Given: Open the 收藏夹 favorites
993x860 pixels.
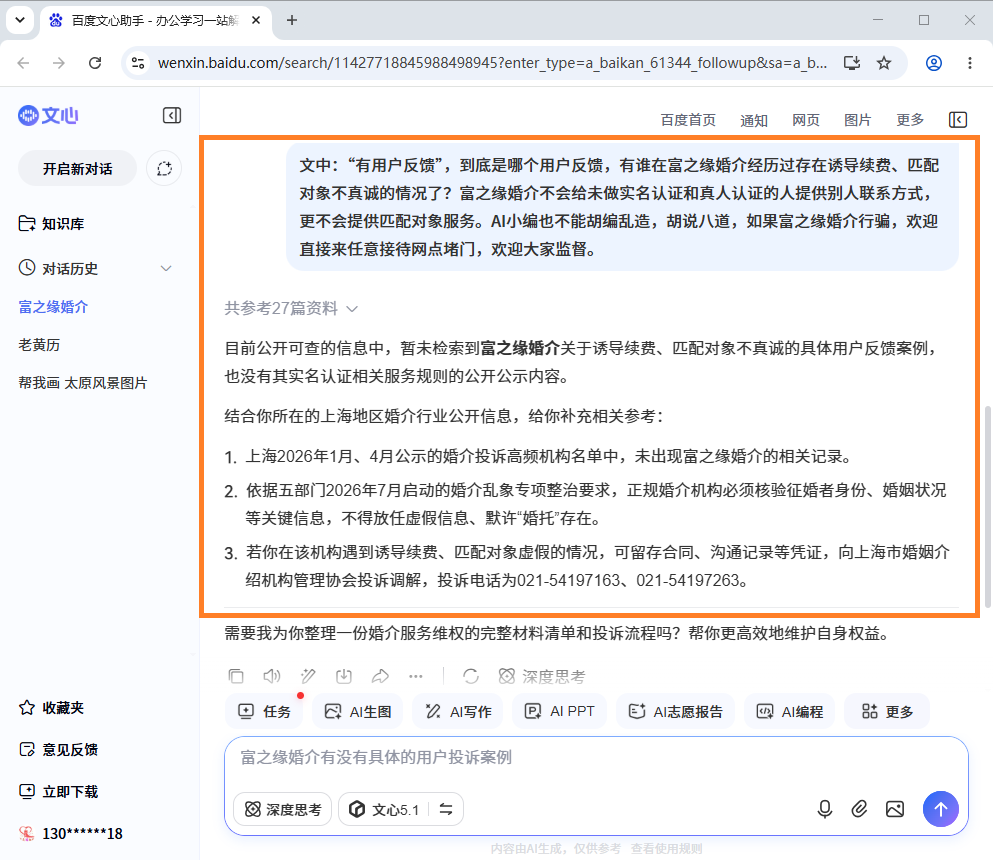Looking at the screenshot, I should point(51,707).
